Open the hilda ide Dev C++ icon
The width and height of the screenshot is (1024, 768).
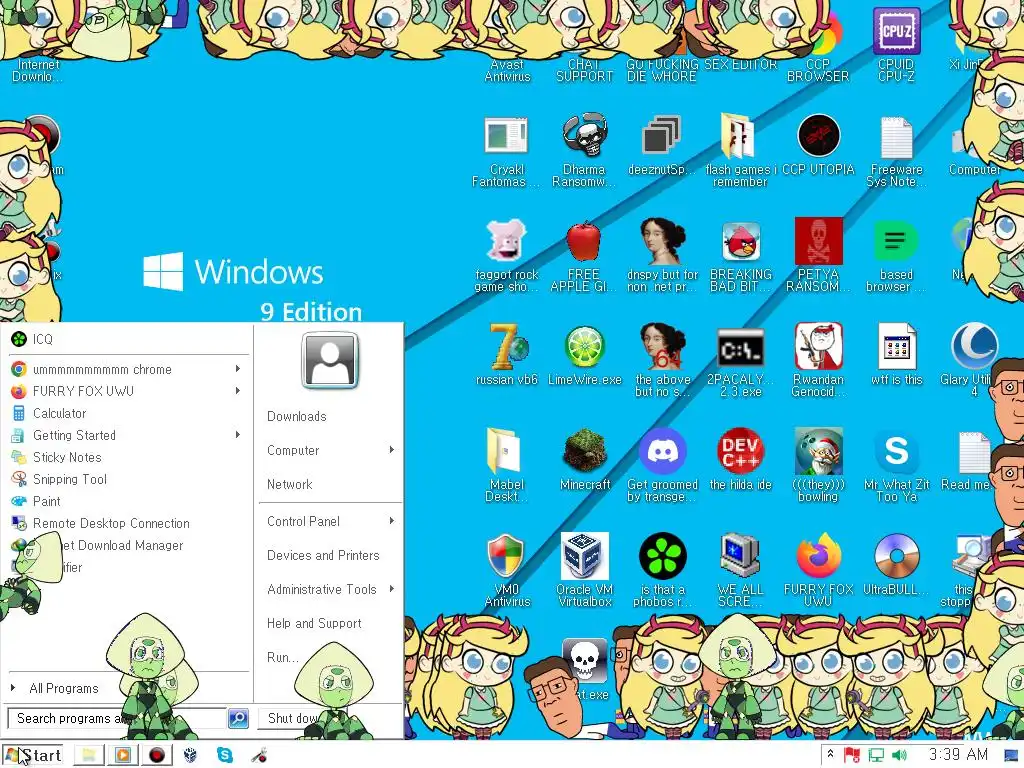click(x=740, y=451)
